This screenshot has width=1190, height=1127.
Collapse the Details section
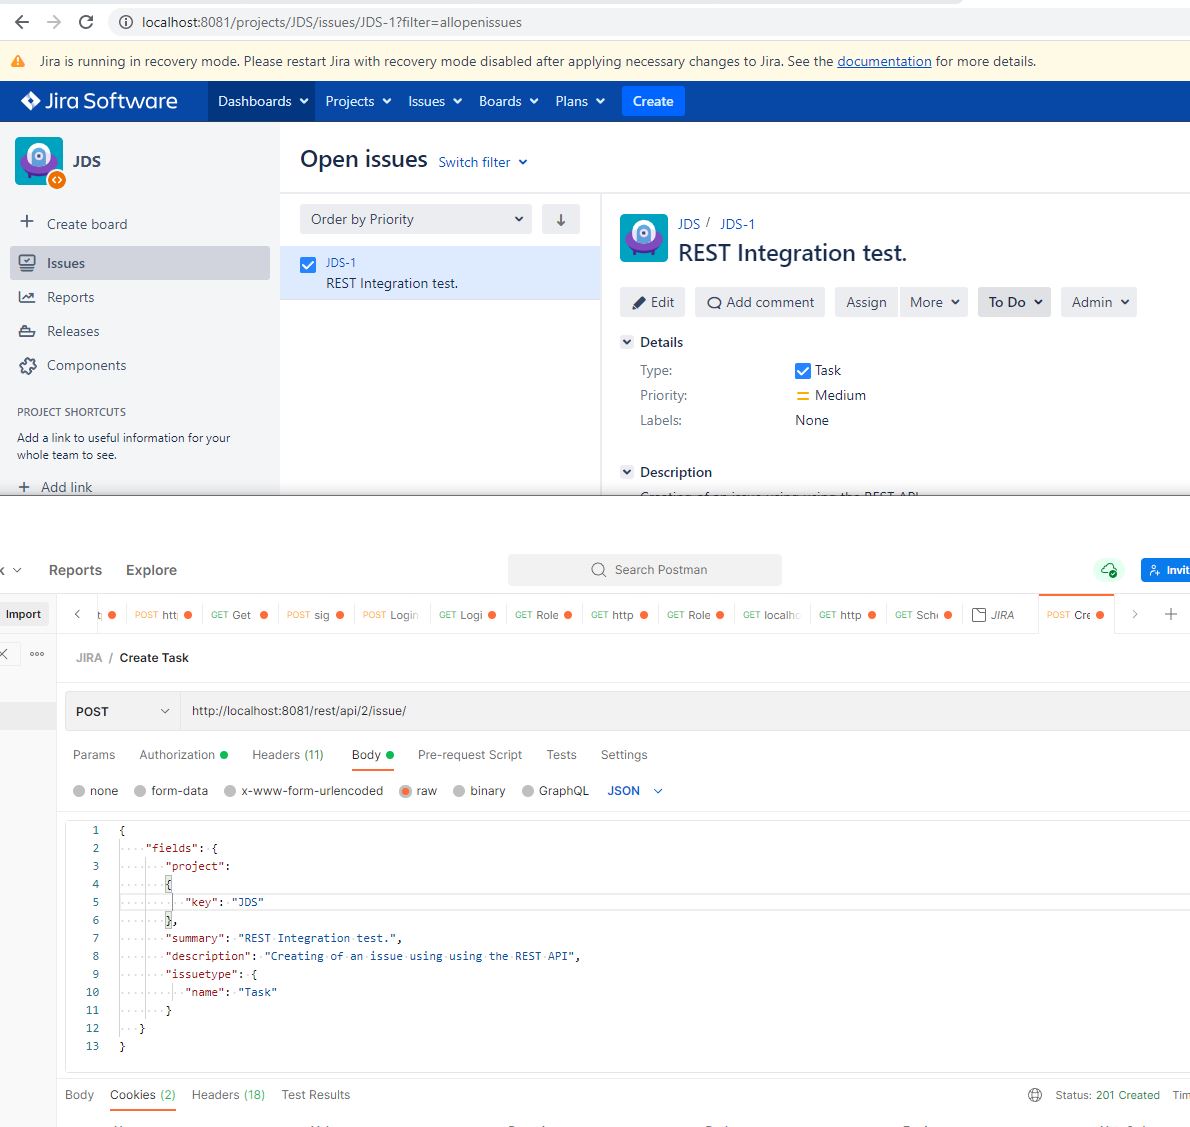click(x=627, y=342)
